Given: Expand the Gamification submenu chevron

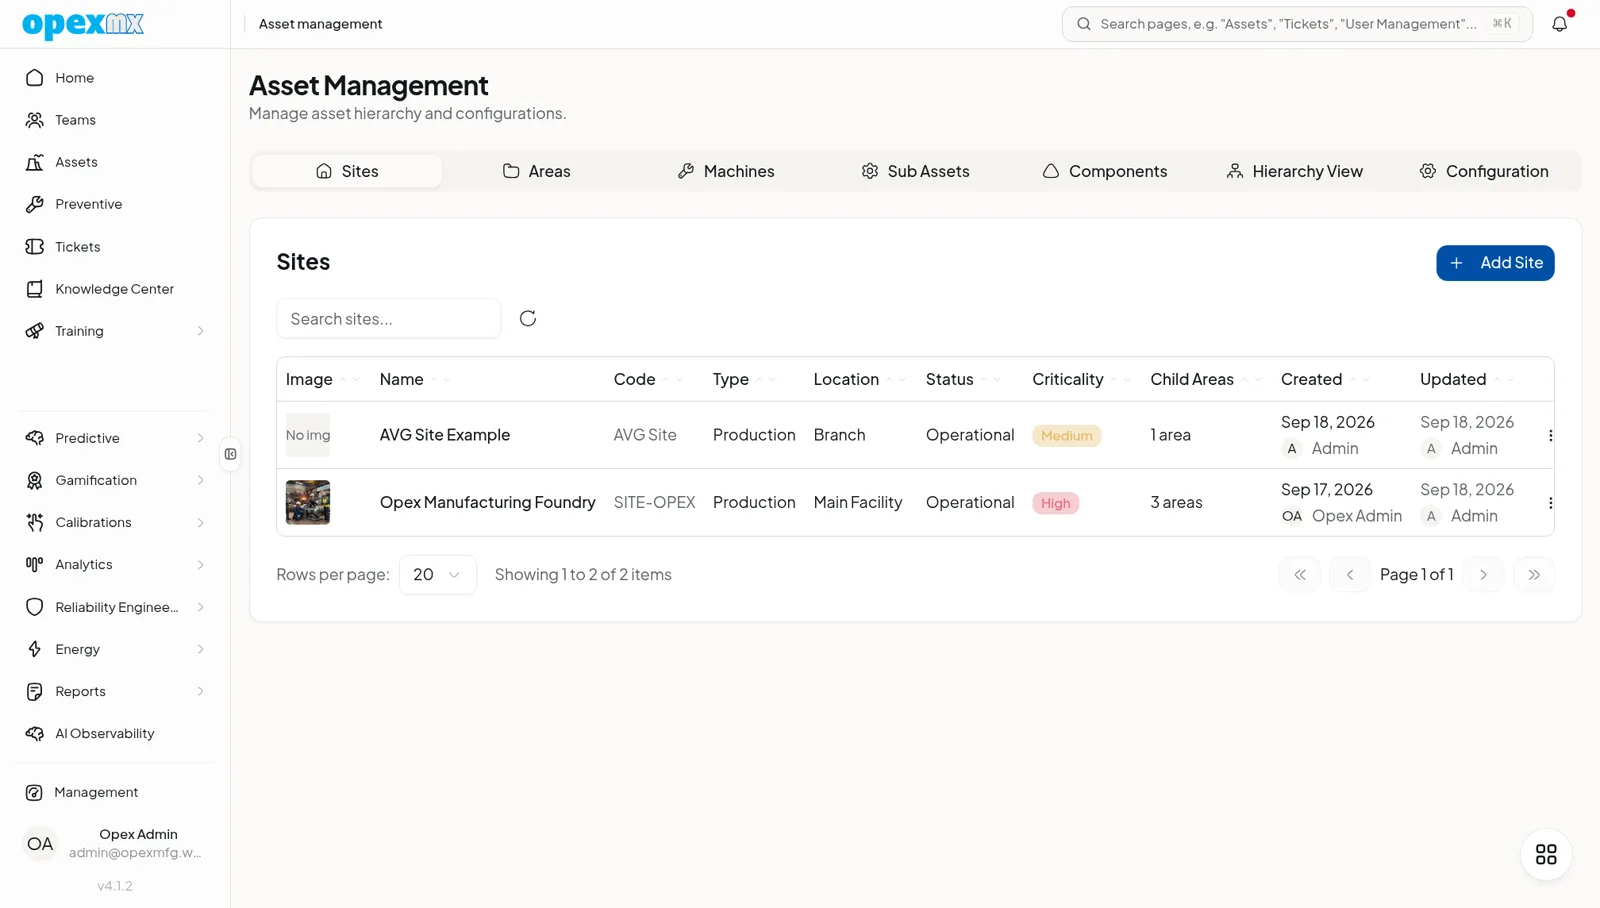Looking at the screenshot, I should (x=200, y=480).
